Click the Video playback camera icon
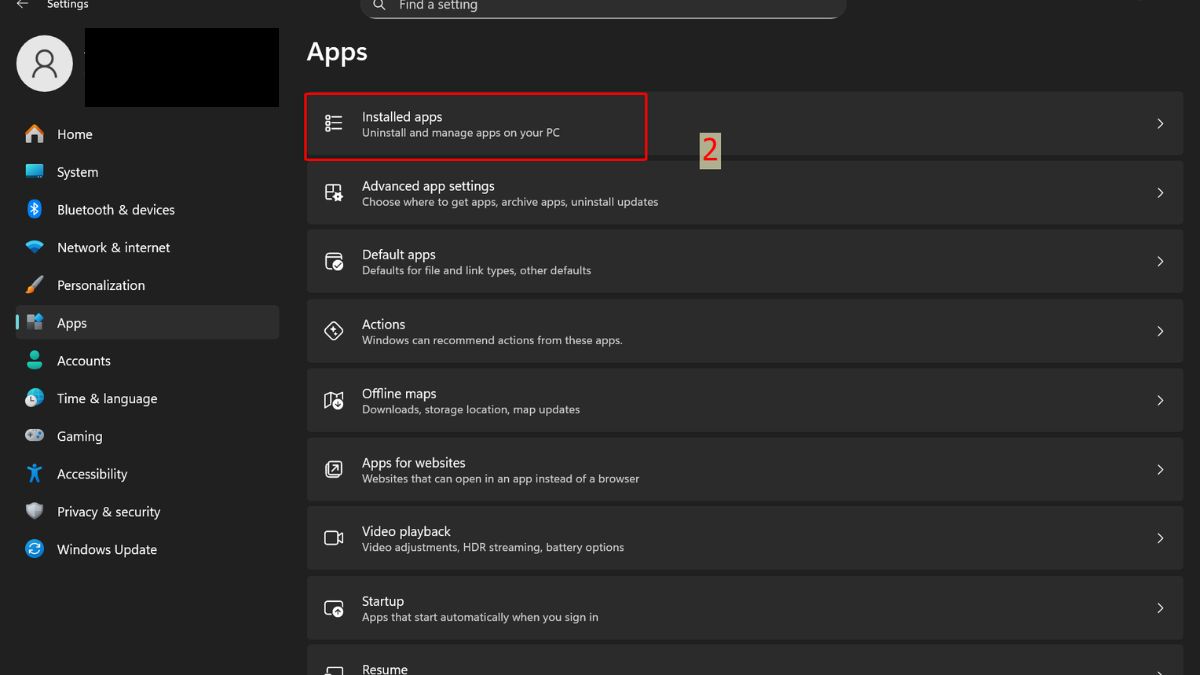This screenshot has height=675, width=1200. [x=334, y=538]
